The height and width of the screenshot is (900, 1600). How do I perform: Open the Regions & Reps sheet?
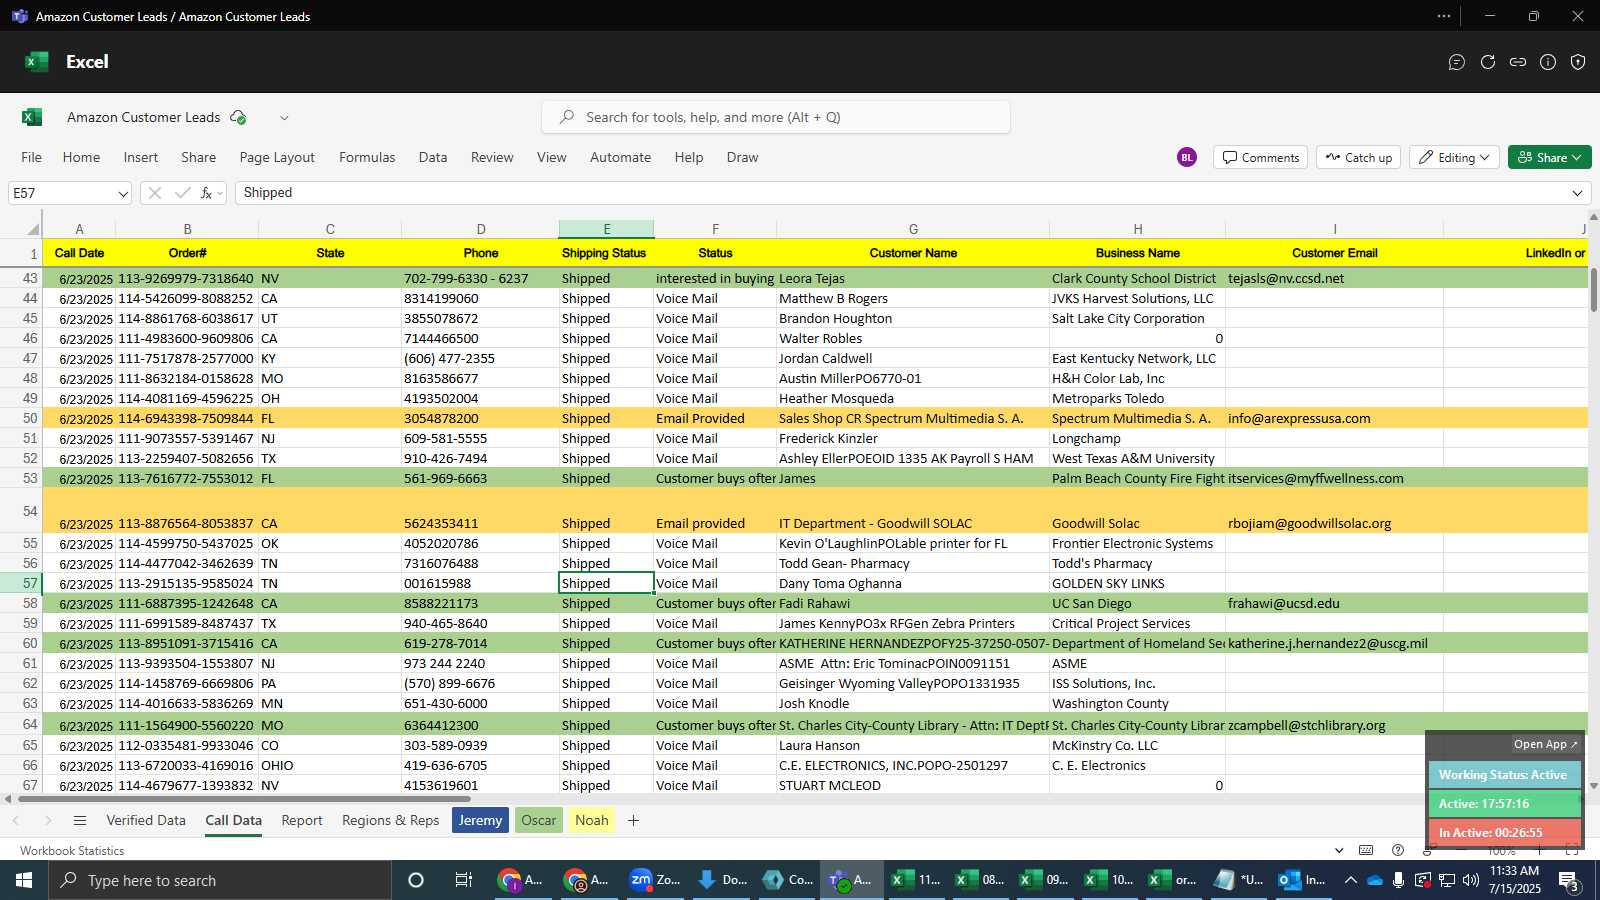[x=390, y=820]
